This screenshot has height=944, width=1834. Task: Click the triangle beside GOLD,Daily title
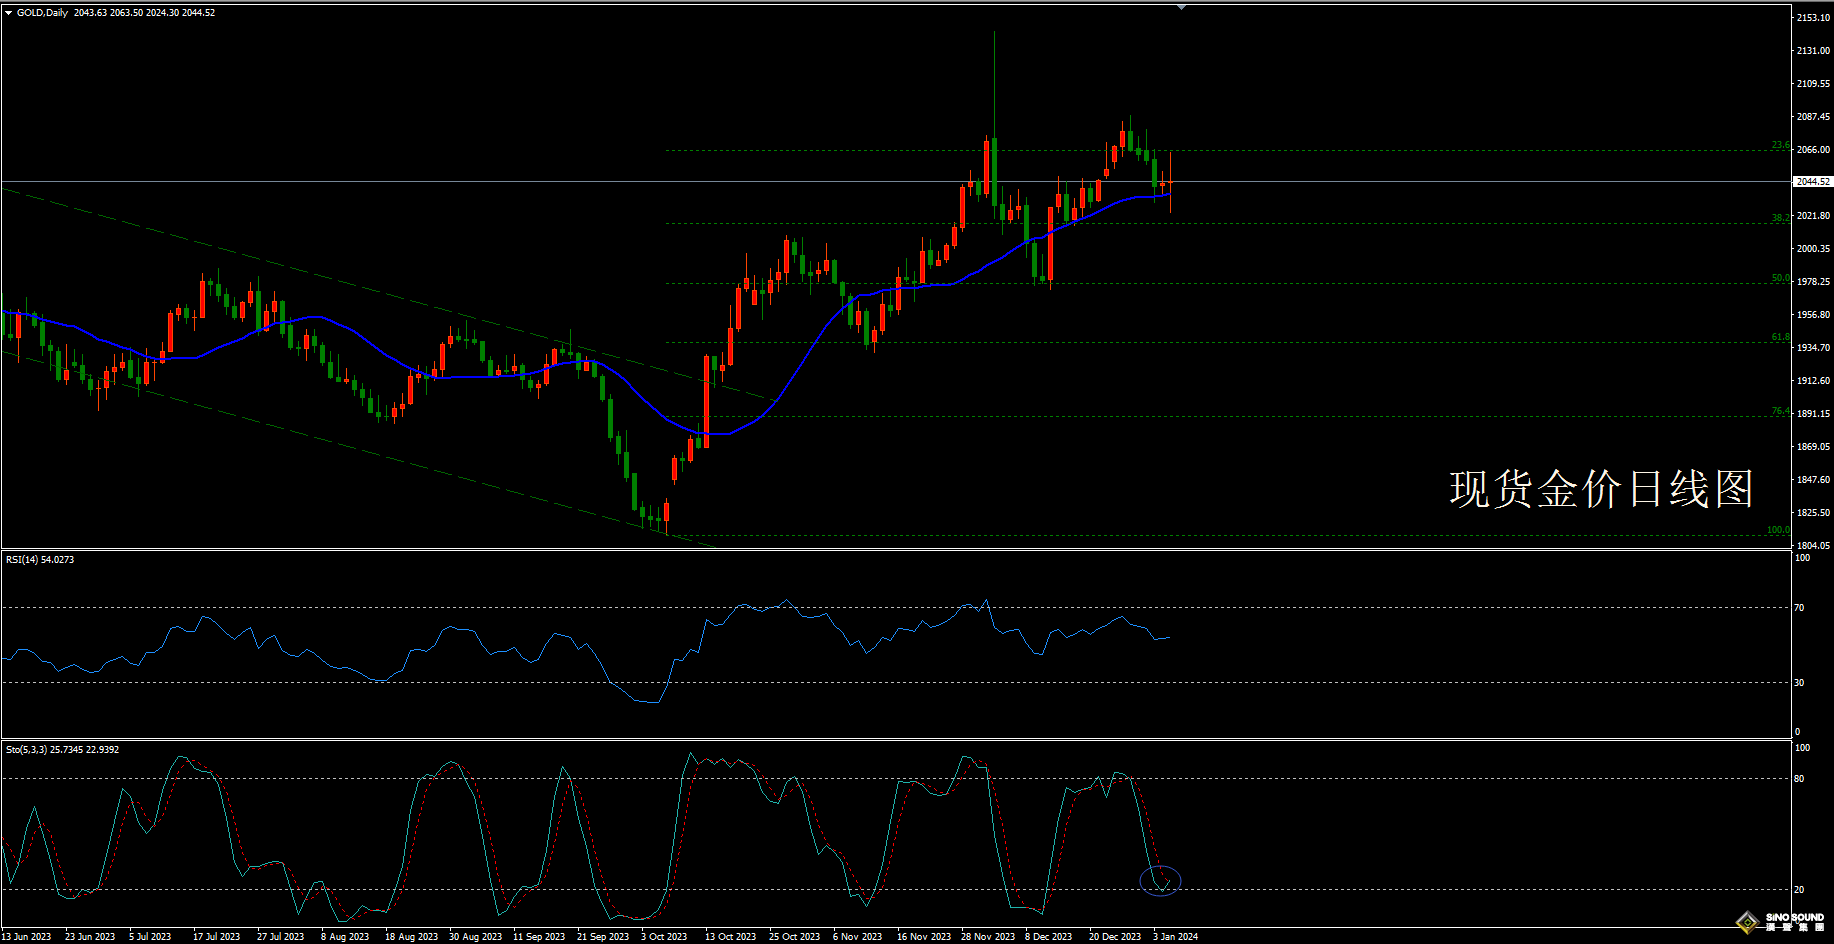(x=9, y=13)
